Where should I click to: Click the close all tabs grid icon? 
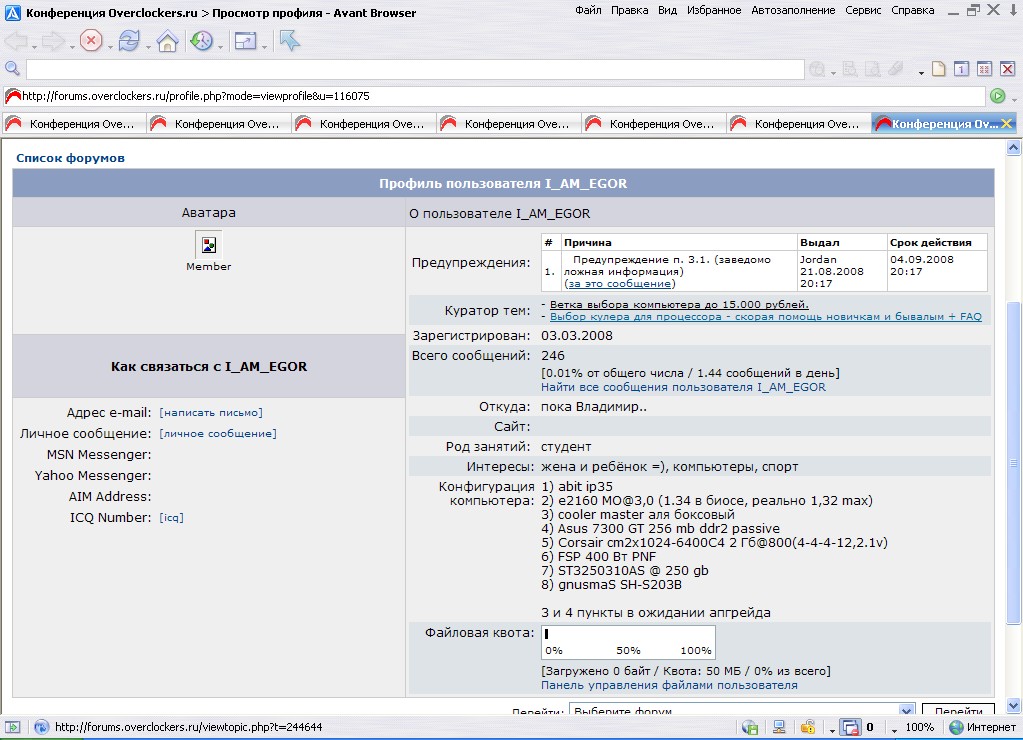pyautogui.click(x=985, y=69)
